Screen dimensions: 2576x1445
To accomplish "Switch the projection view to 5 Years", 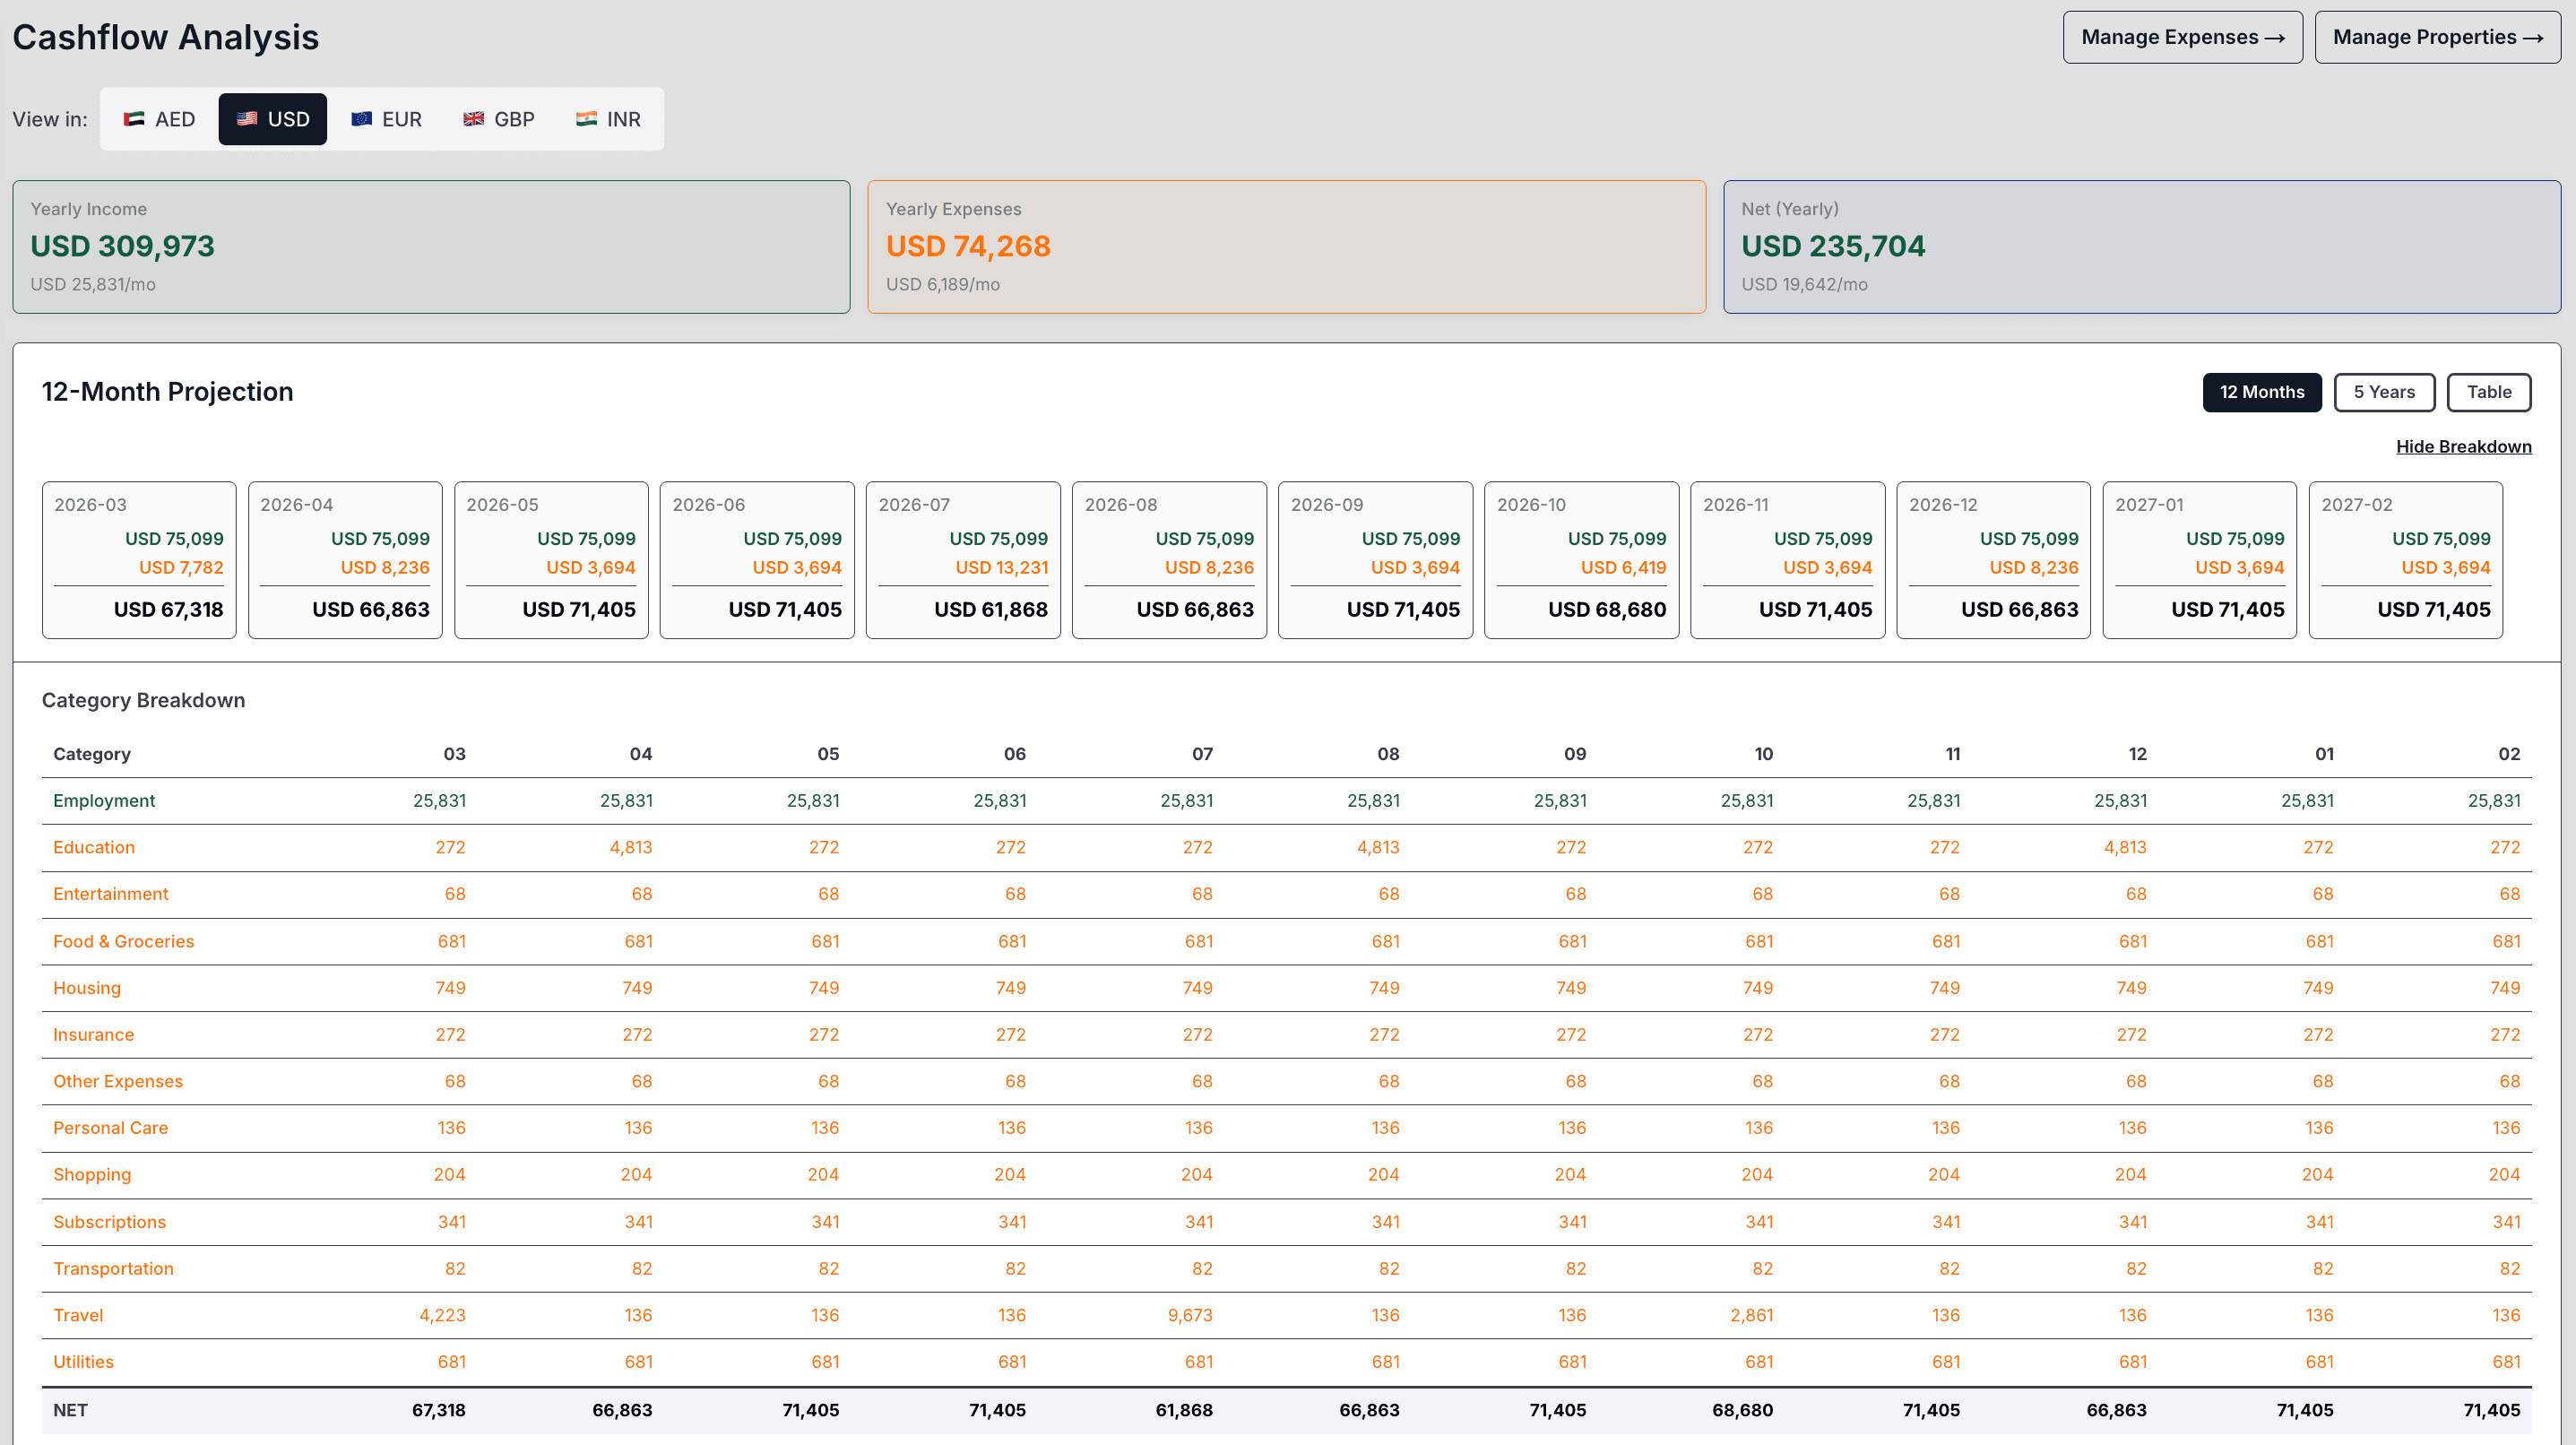I will click(2383, 392).
